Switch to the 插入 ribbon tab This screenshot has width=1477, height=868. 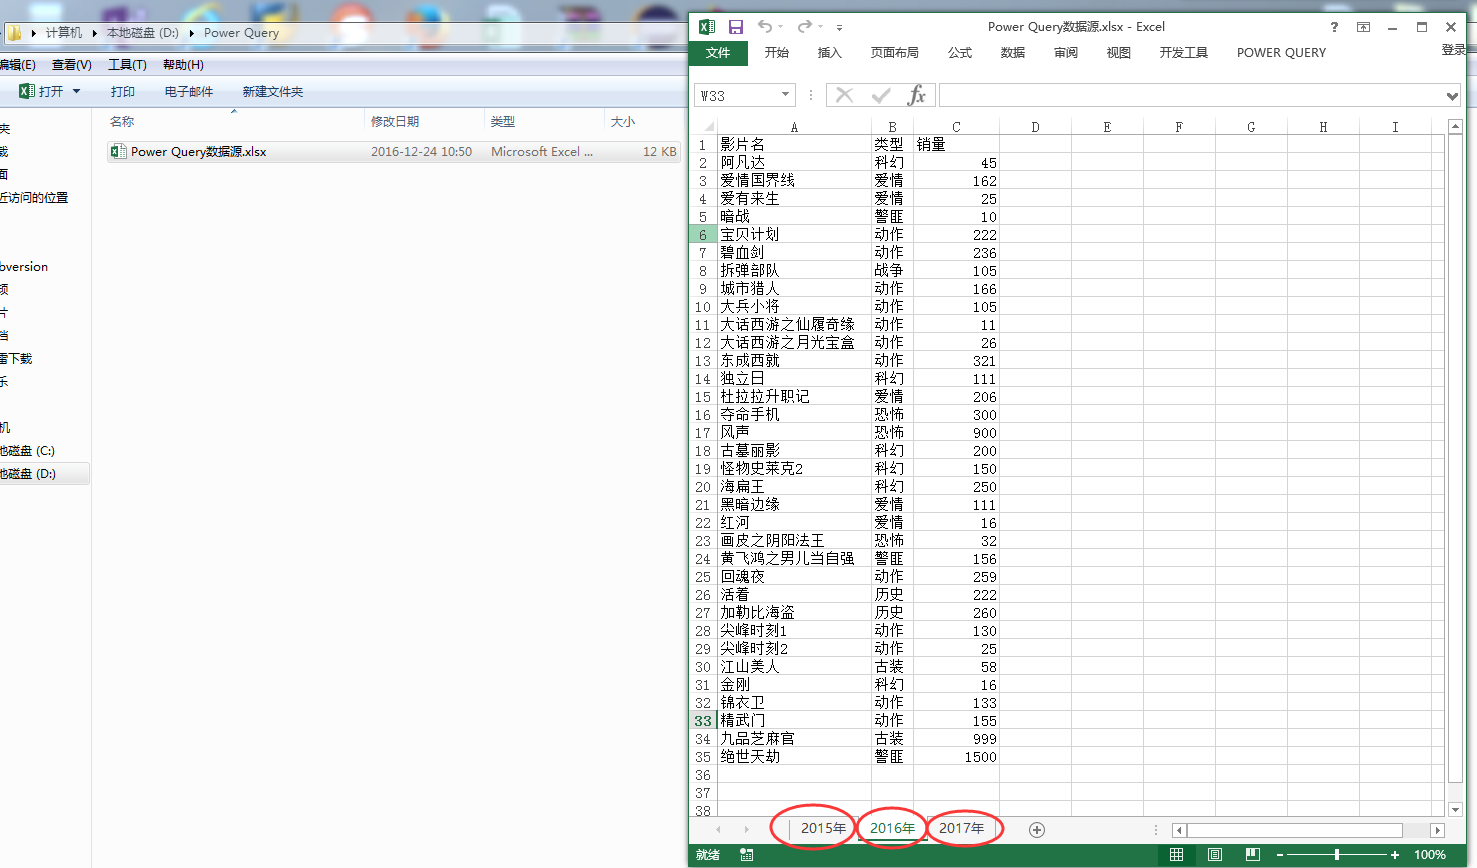click(x=830, y=53)
